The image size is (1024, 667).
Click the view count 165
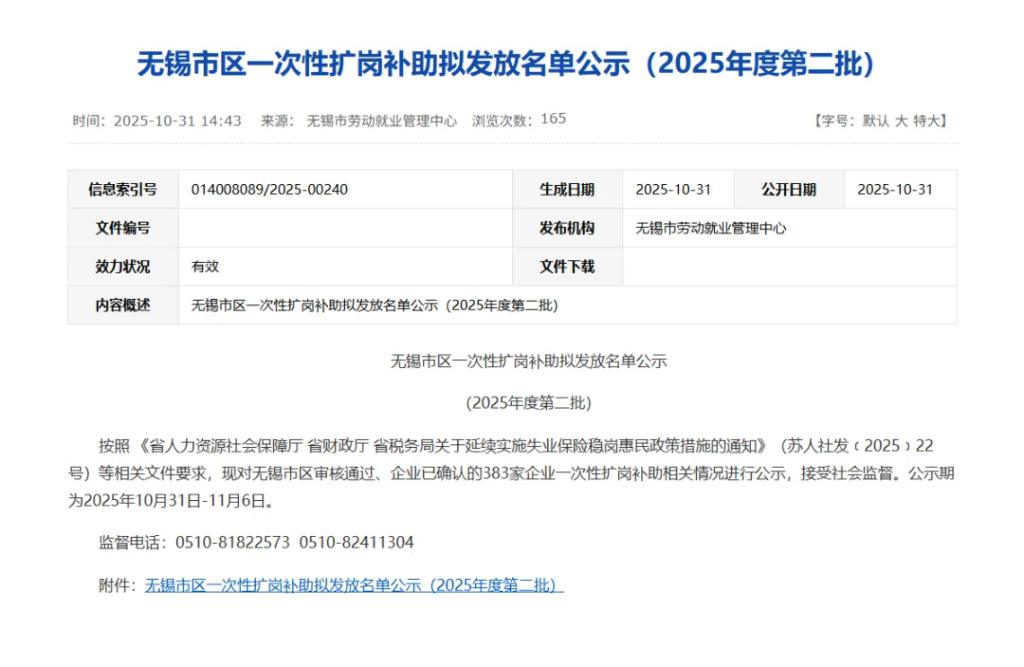553,119
